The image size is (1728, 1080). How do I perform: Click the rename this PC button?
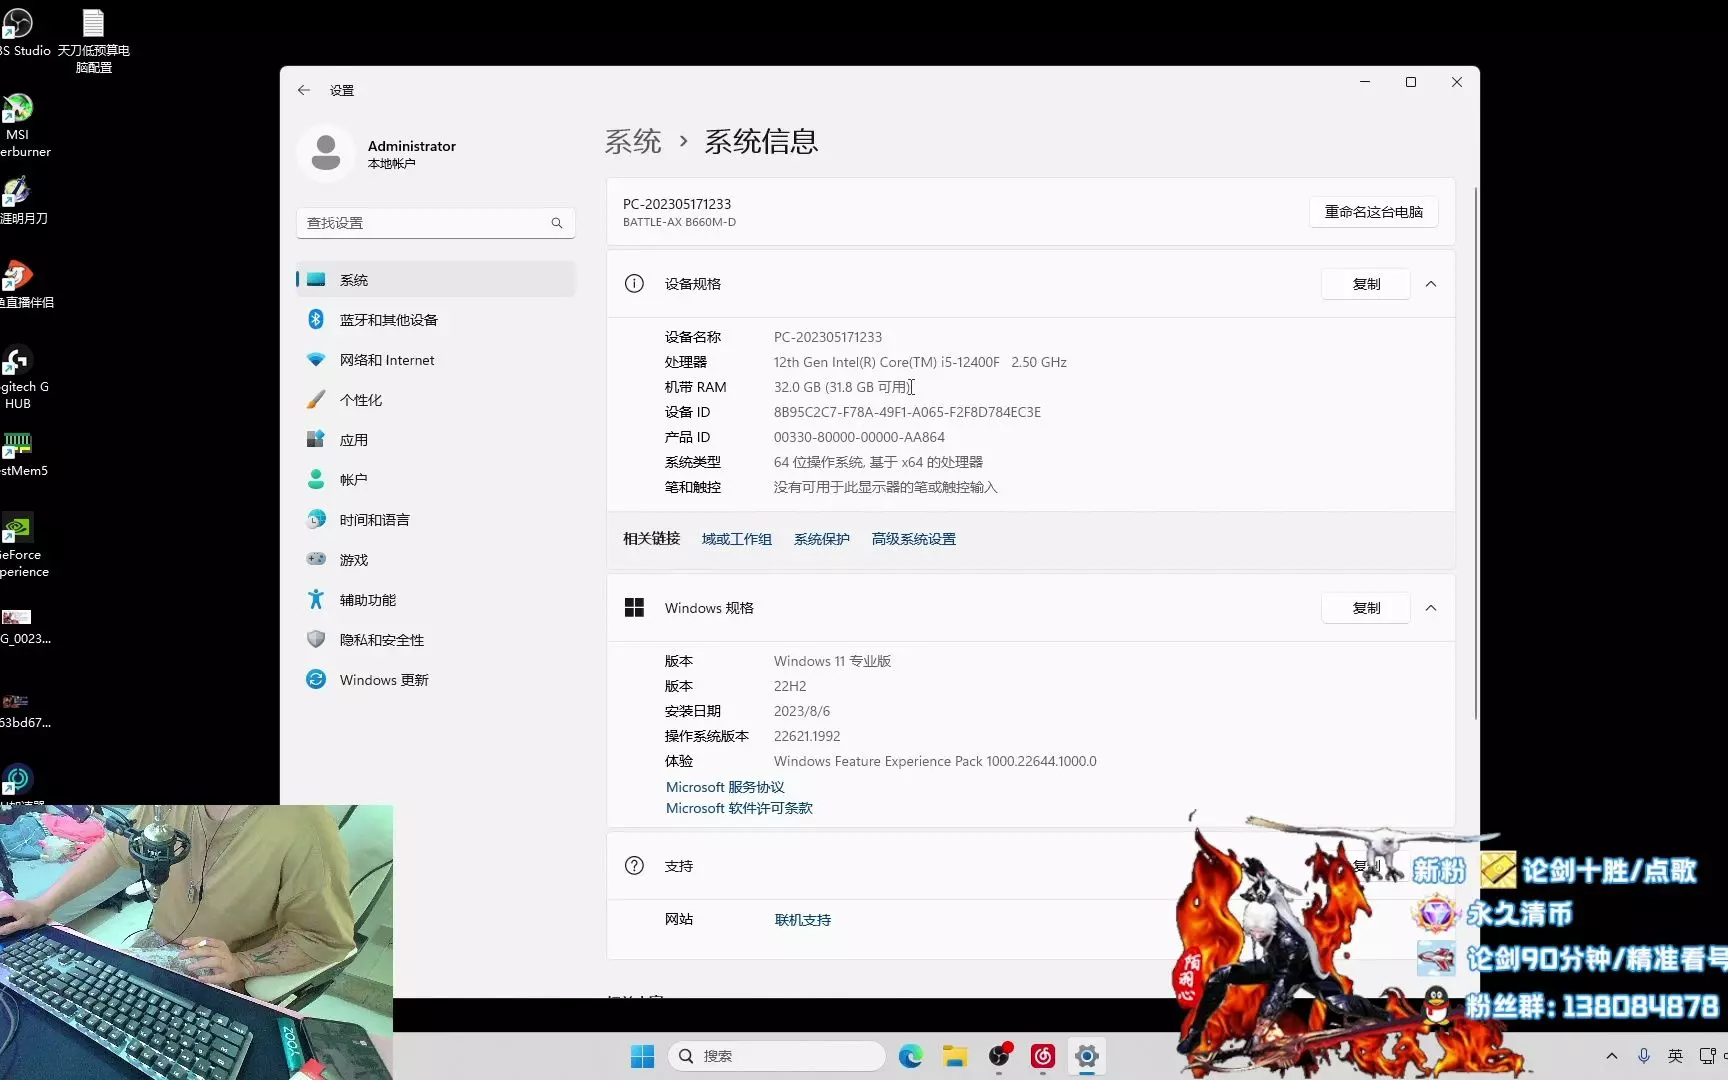(x=1374, y=212)
